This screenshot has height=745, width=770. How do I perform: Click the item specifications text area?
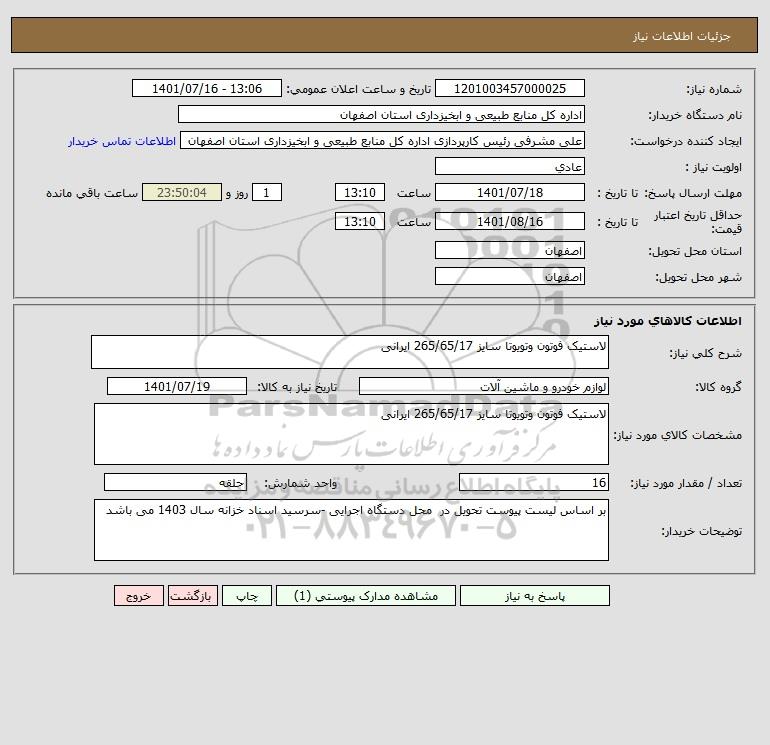(351, 434)
